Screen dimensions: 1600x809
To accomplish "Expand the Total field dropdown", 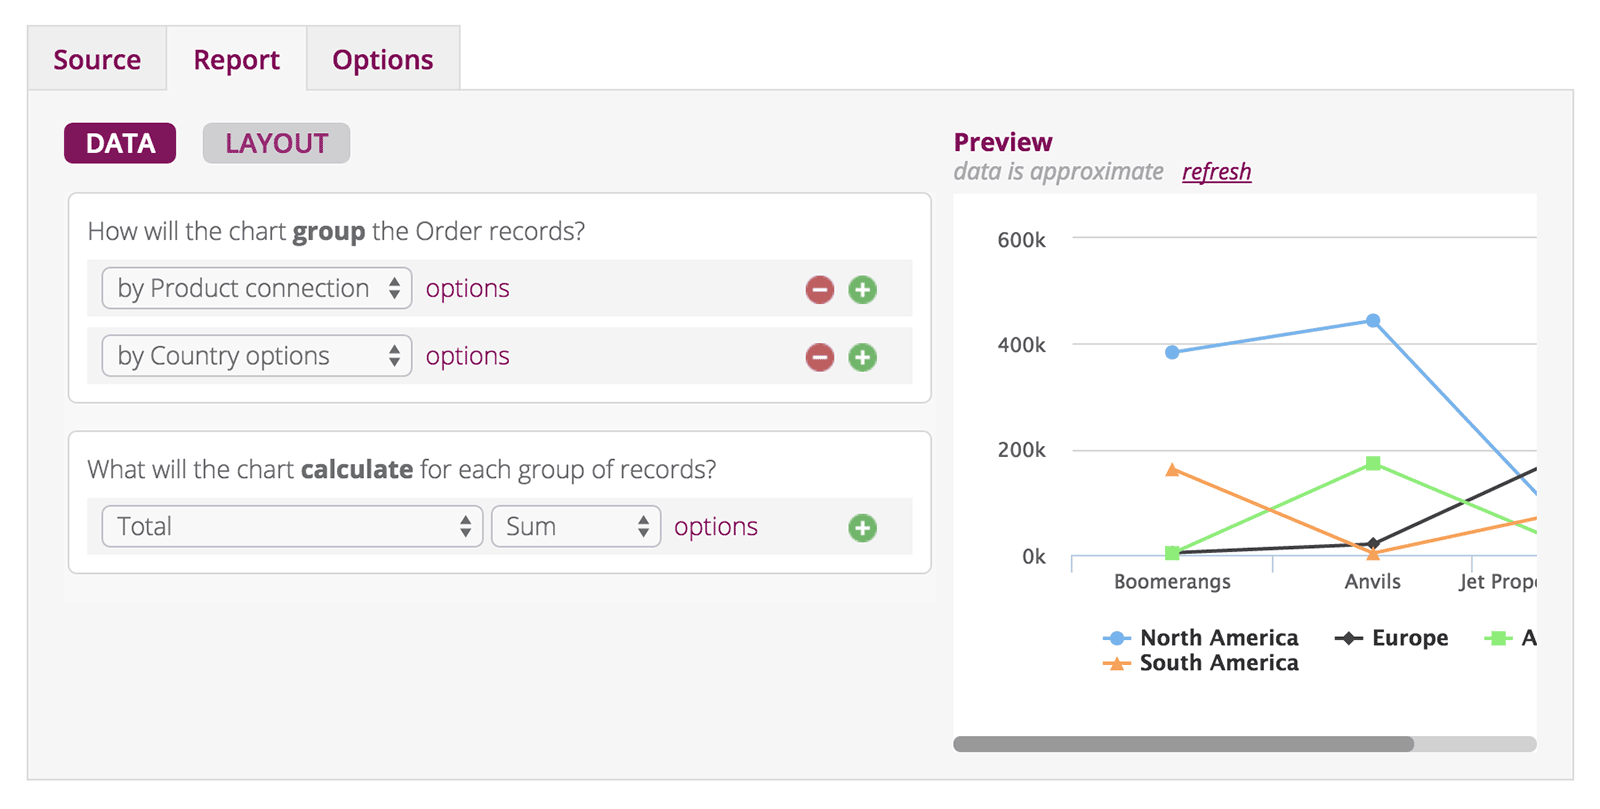I will [292, 527].
